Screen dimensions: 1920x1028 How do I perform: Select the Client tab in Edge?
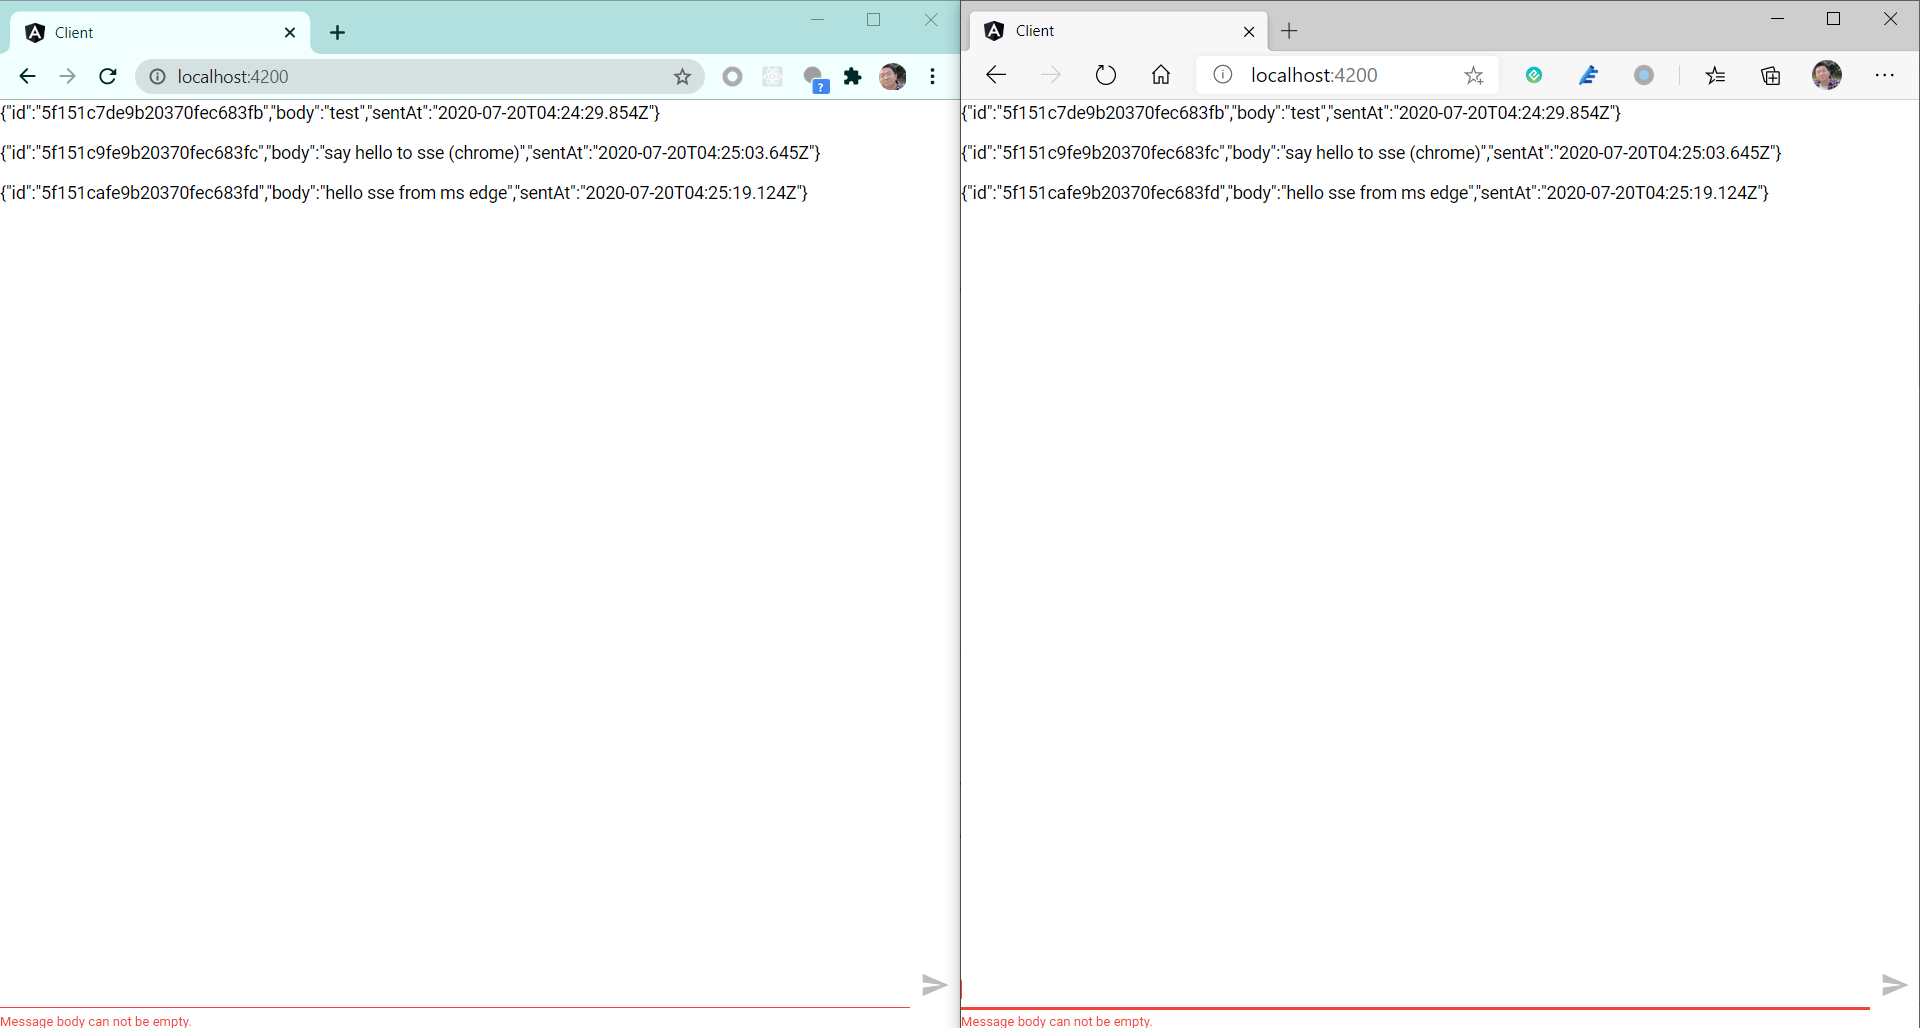[1120, 31]
